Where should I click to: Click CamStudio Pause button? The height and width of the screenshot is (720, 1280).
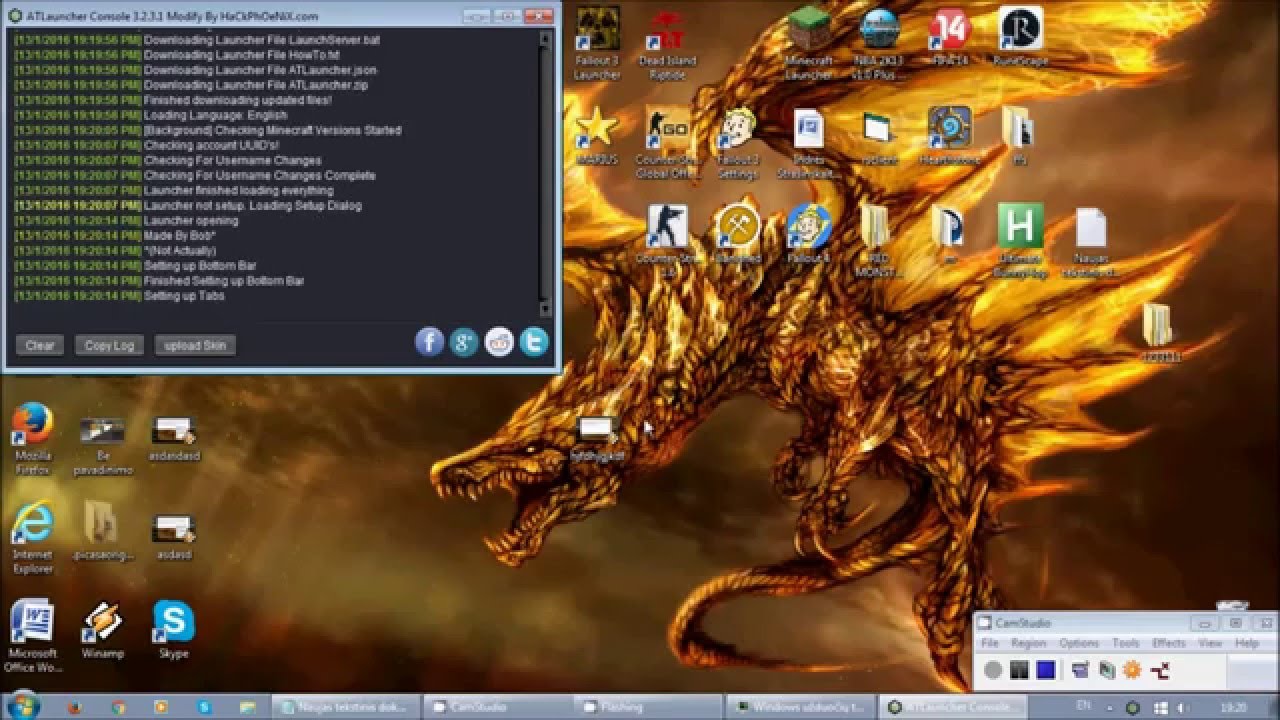pyautogui.click(x=1019, y=670)
